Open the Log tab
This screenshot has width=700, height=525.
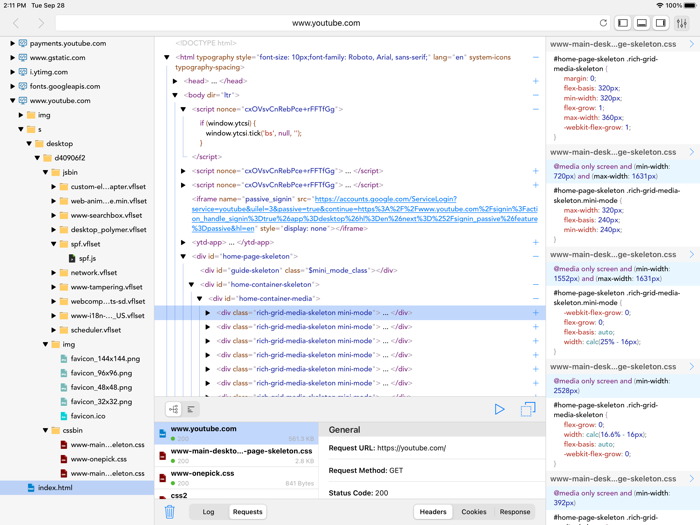[208, 512]
